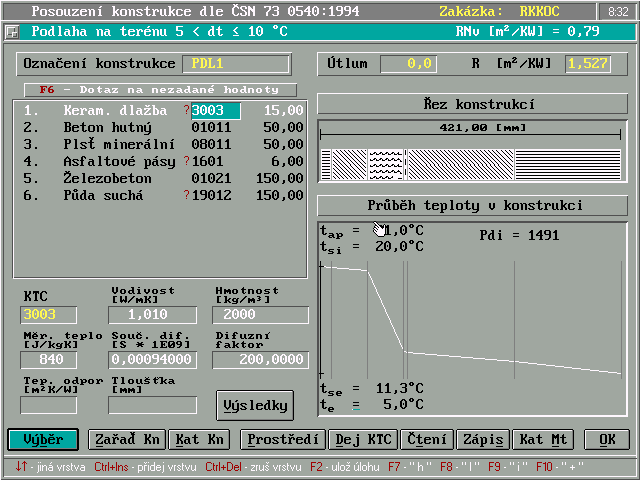Screen dimensions: 640x480
Task: Click the Tloušťka thickness input field
Action: coord(153,405)
